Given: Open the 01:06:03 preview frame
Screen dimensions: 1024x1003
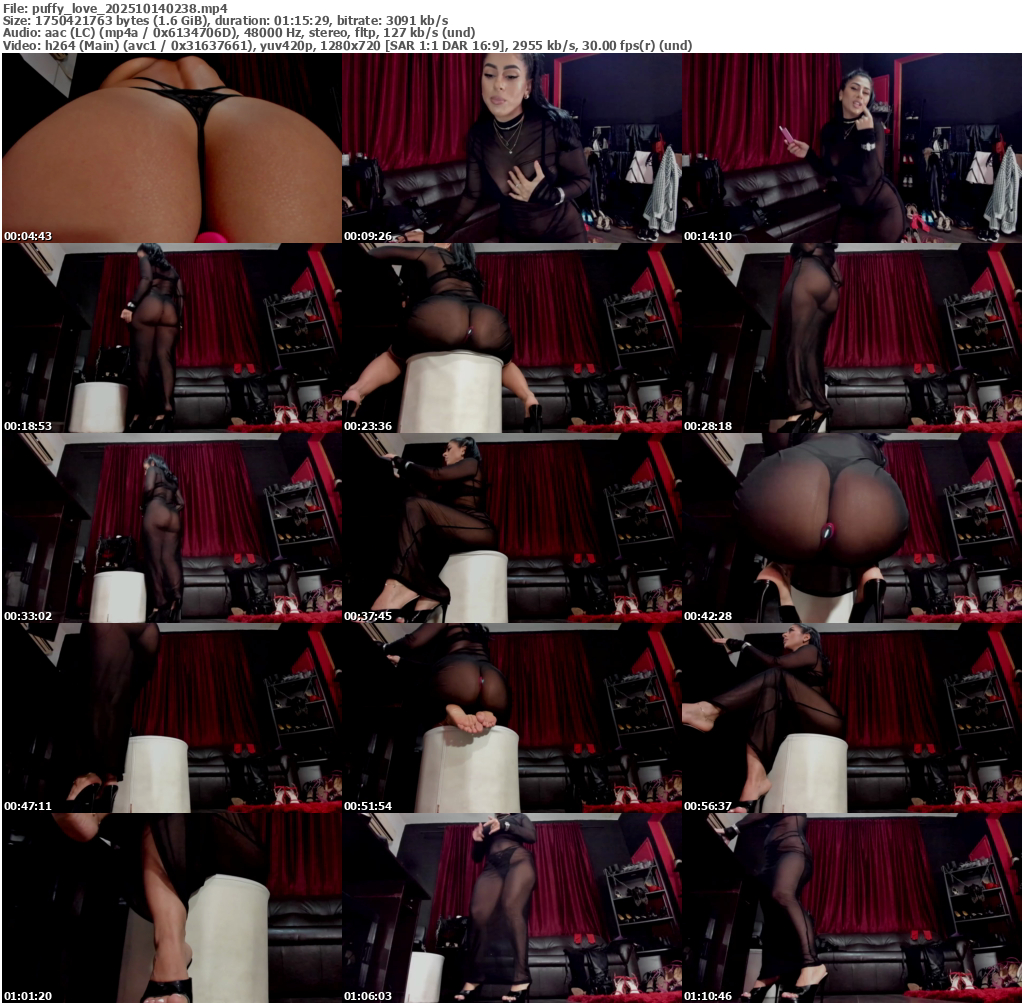Looking at the screenshot, I should point(512,908).
